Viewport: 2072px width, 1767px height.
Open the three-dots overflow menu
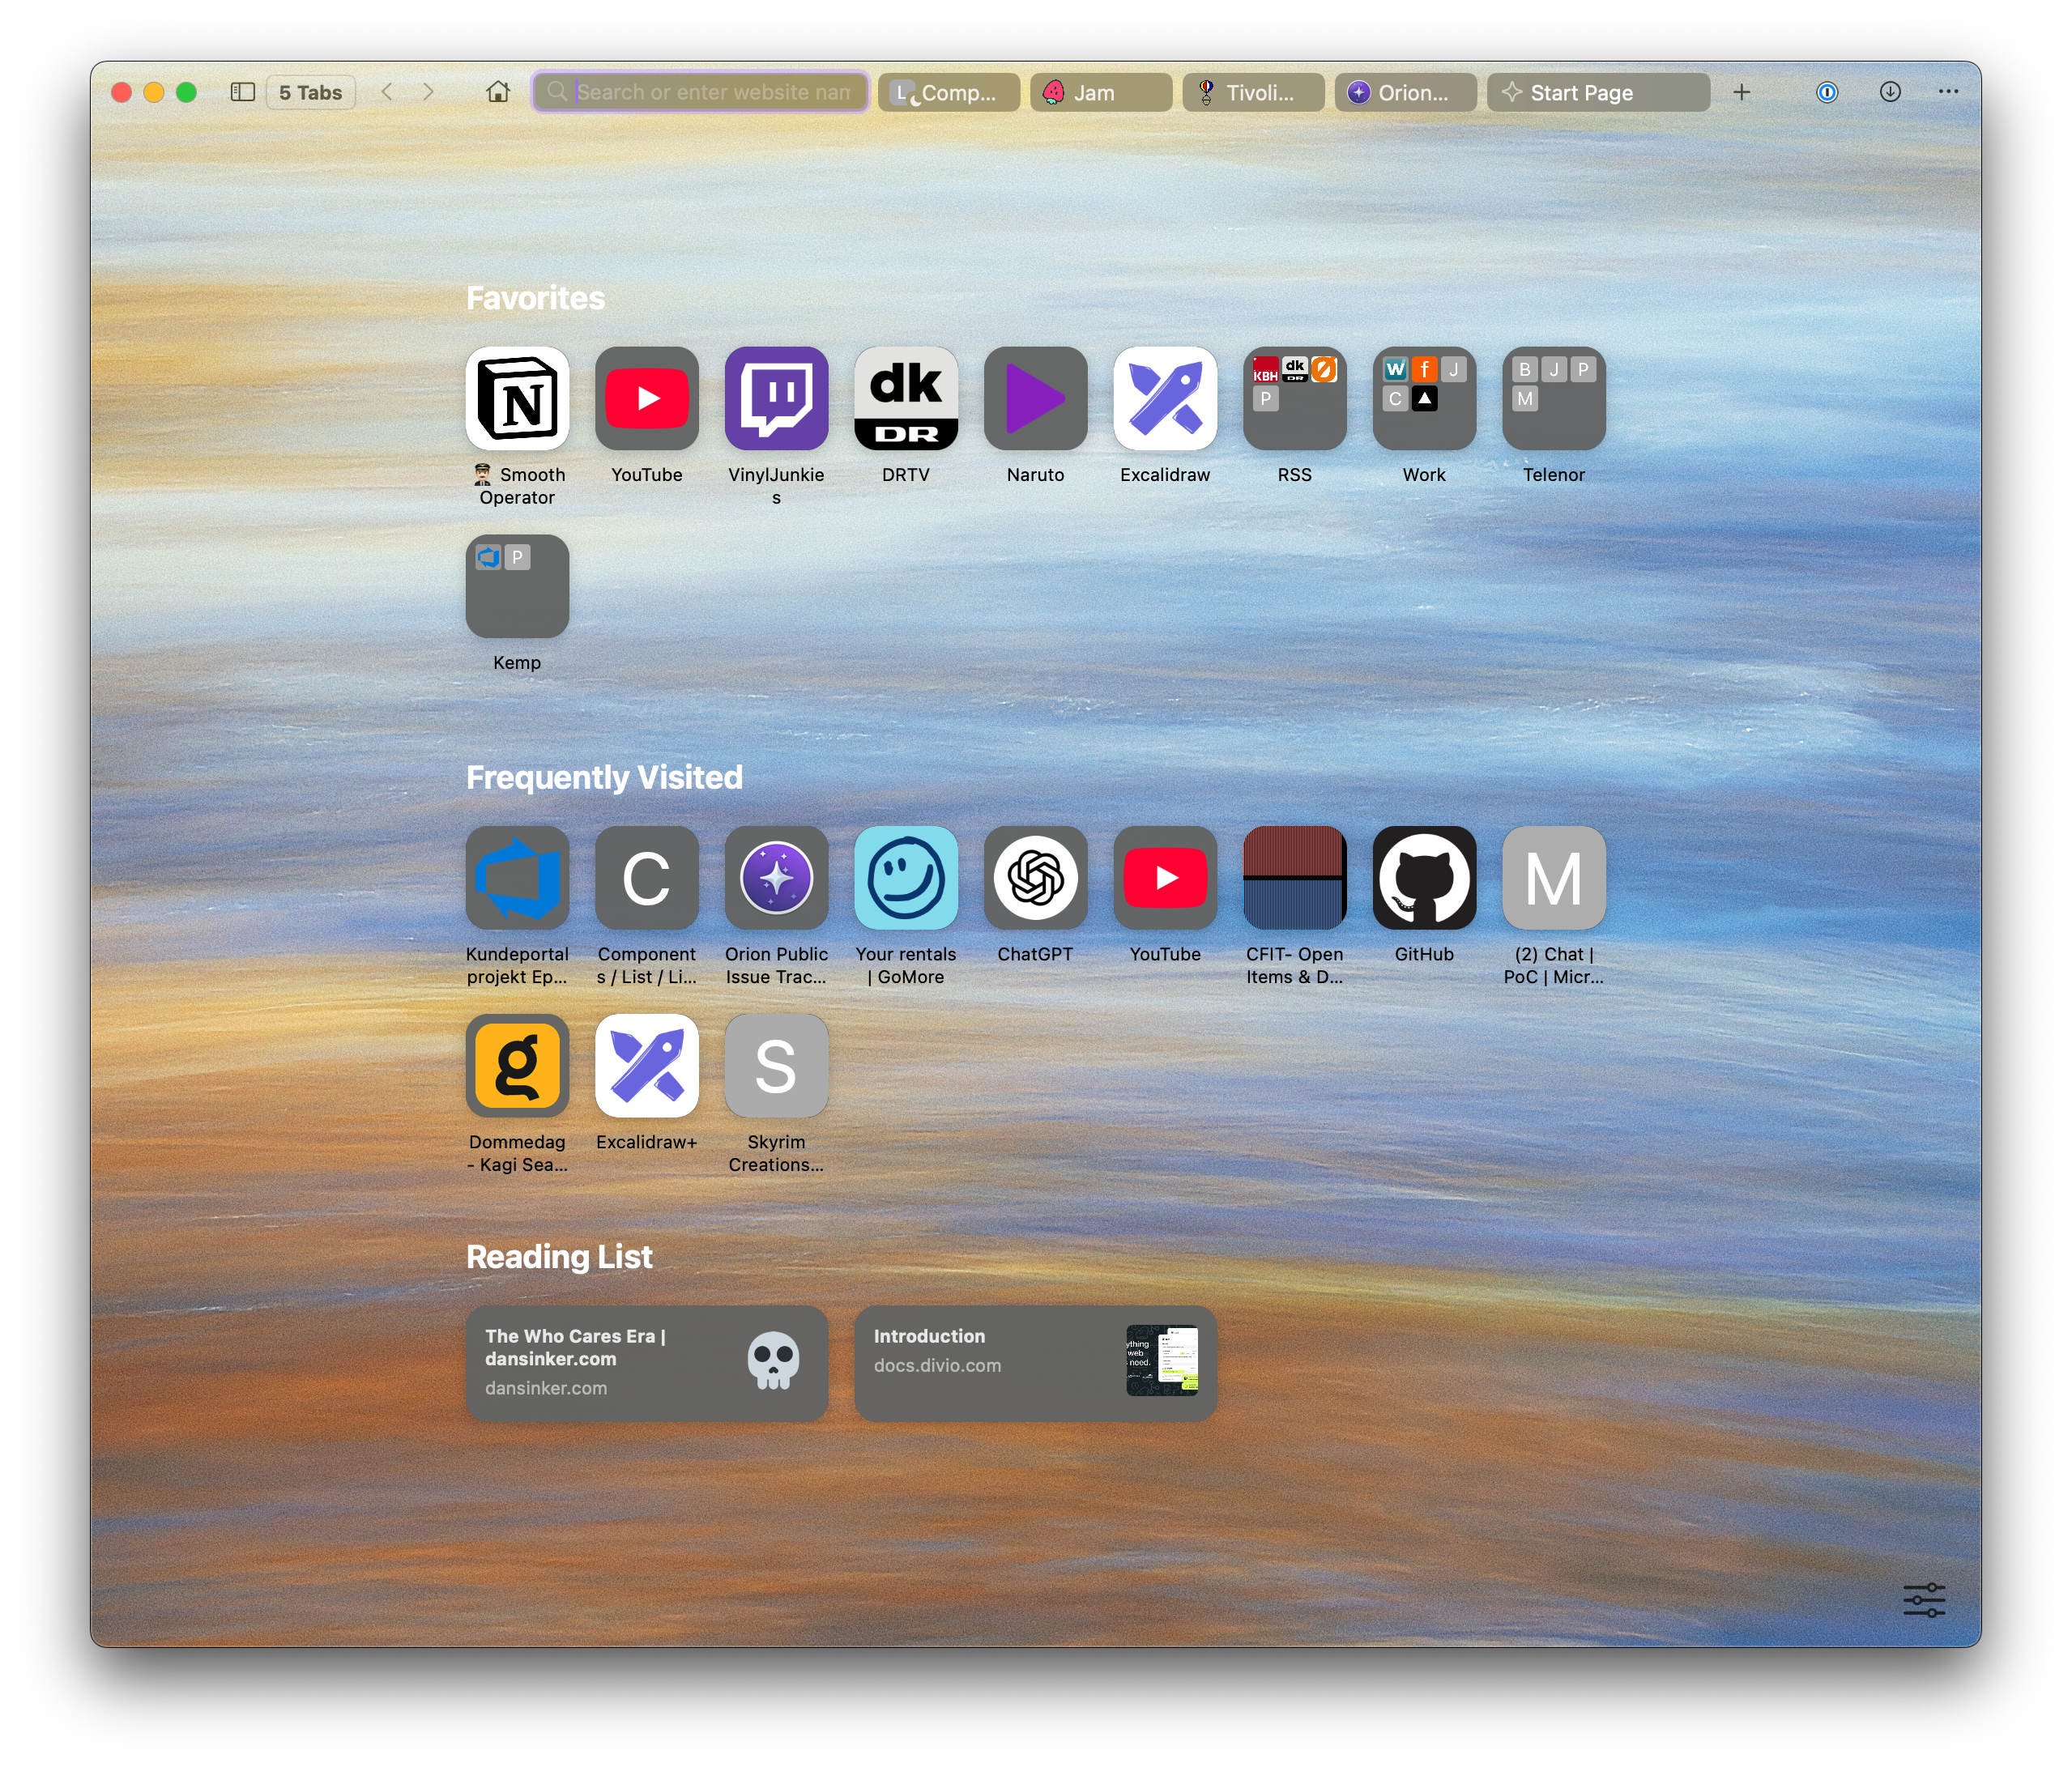click(1948, 92)
